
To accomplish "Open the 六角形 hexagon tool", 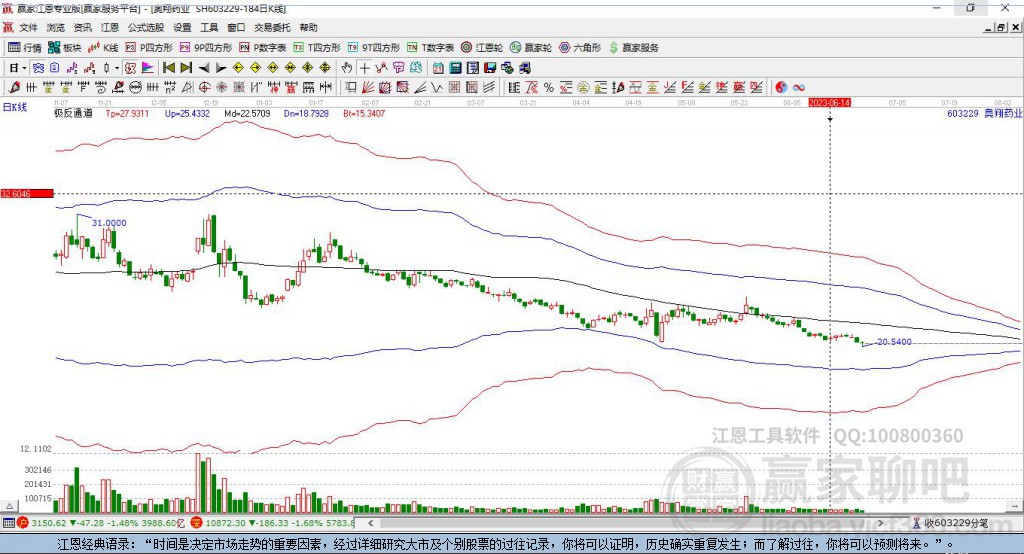I will click(580, 48).
